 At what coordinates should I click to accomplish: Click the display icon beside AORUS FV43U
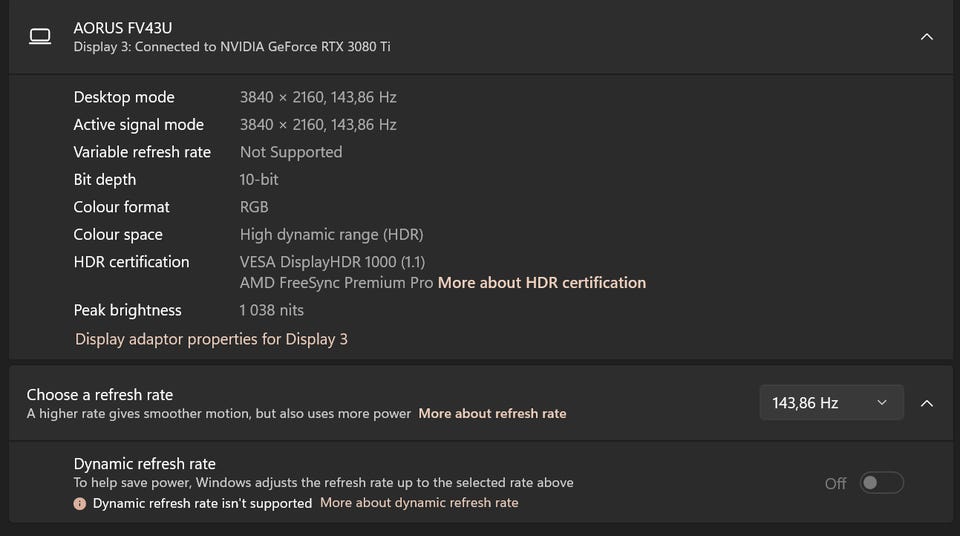pyautogui.click(x=40, y=37)
